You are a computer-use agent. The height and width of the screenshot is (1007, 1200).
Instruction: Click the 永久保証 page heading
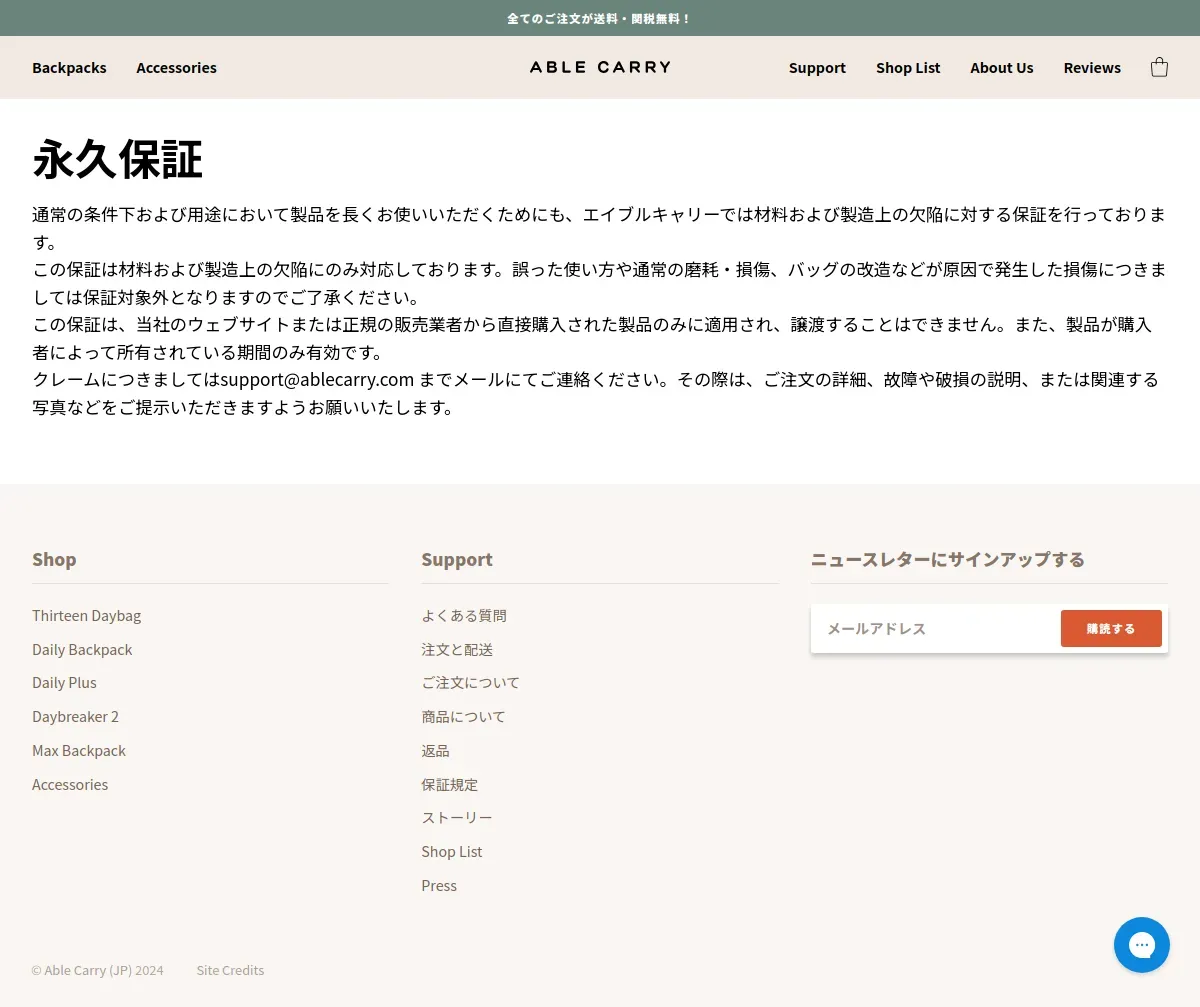click(x=118, y=160)
